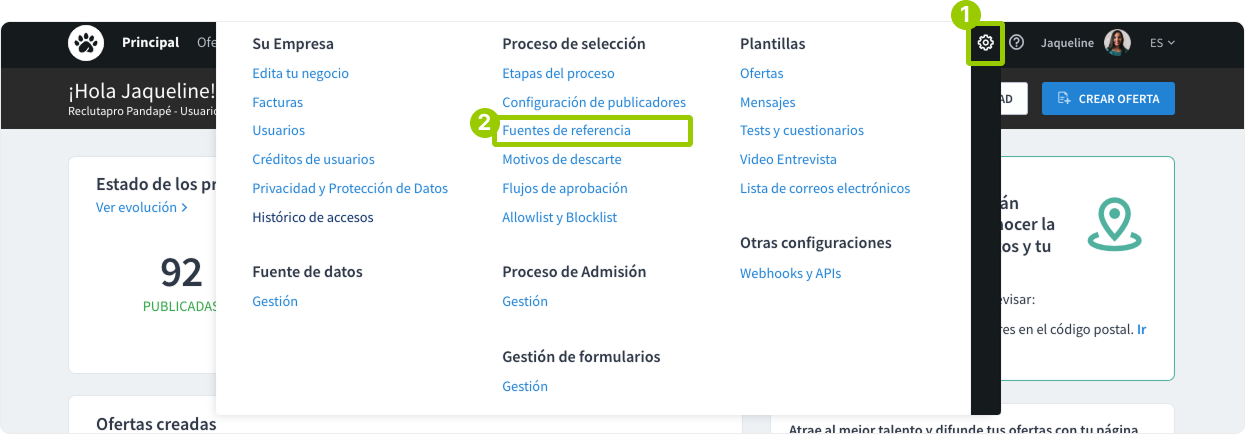Screen dimensions: 1245x434
Task: Open Privacidad y Protección de Datos
Action: point(350,188)
